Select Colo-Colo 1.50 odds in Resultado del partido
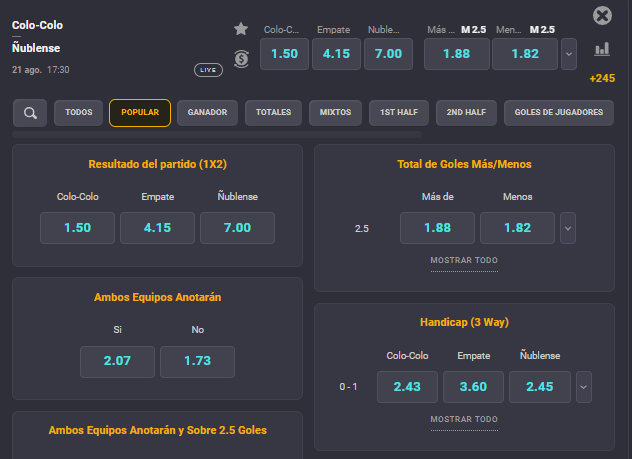Viewport: 632px width, 459px height. click(x=77, y=228)
